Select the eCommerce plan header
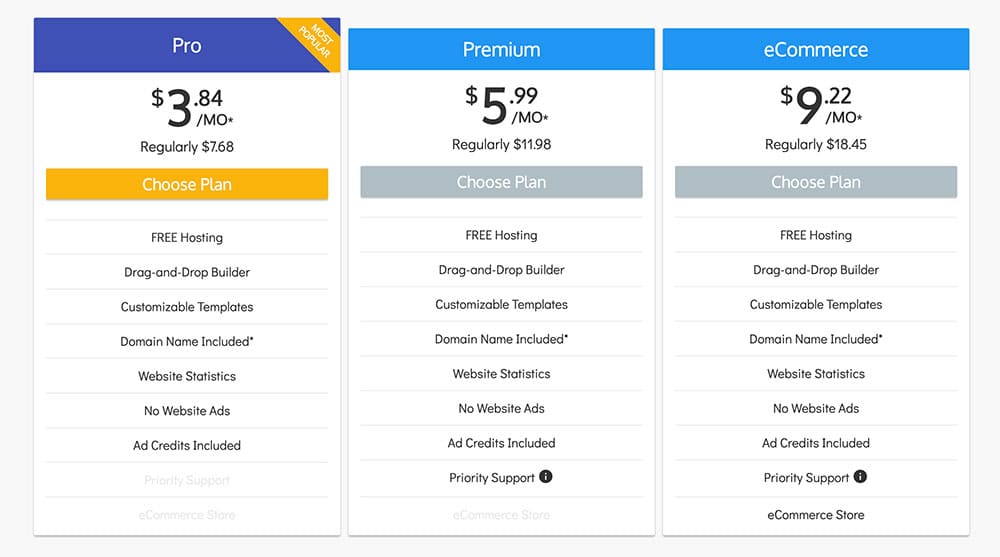 click(x=816, y=49)
